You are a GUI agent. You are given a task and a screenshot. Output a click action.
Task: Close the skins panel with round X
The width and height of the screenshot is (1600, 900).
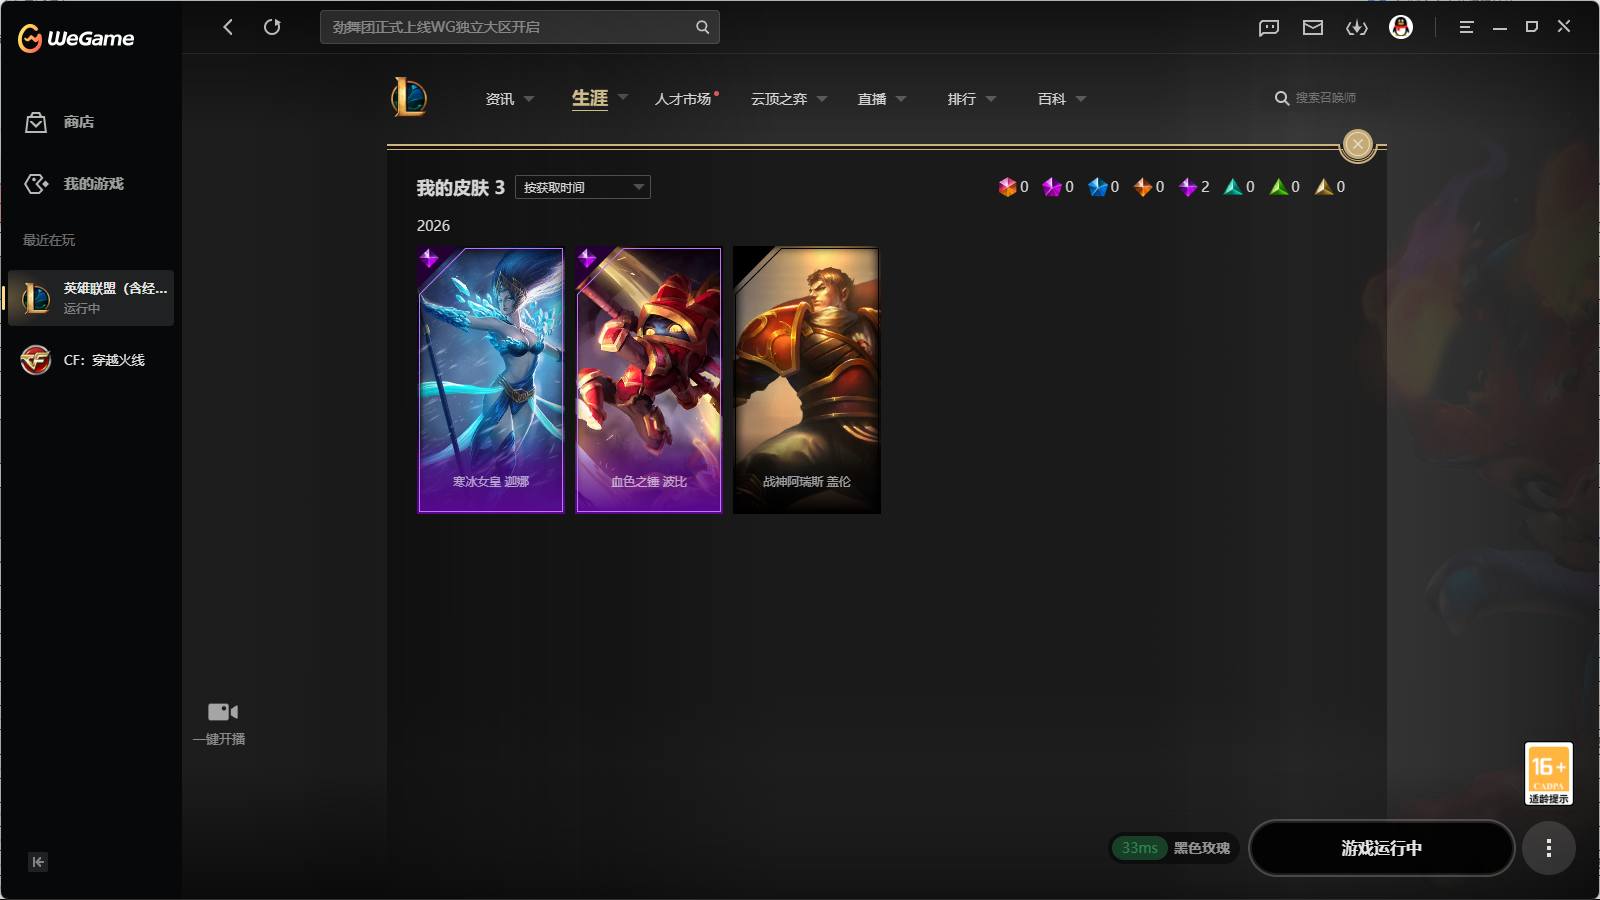(1358, 145)
